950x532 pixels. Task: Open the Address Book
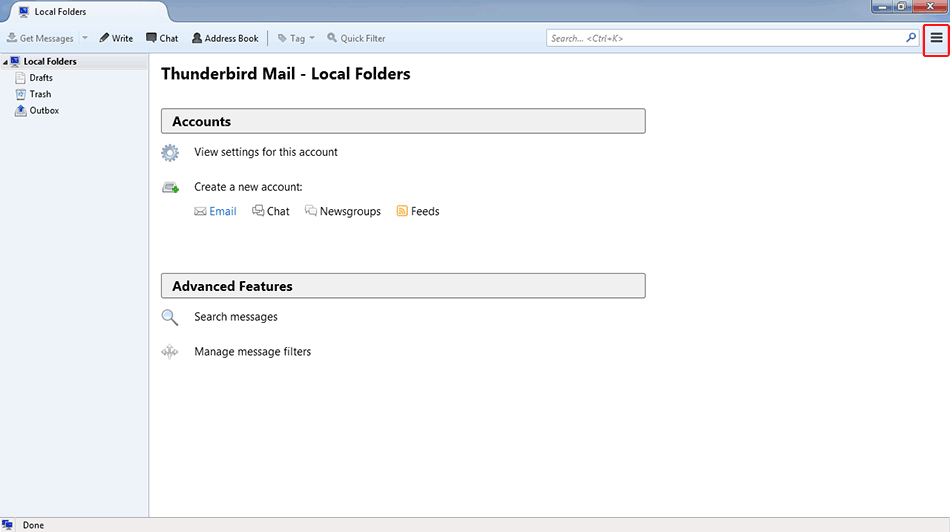[225, 38]
